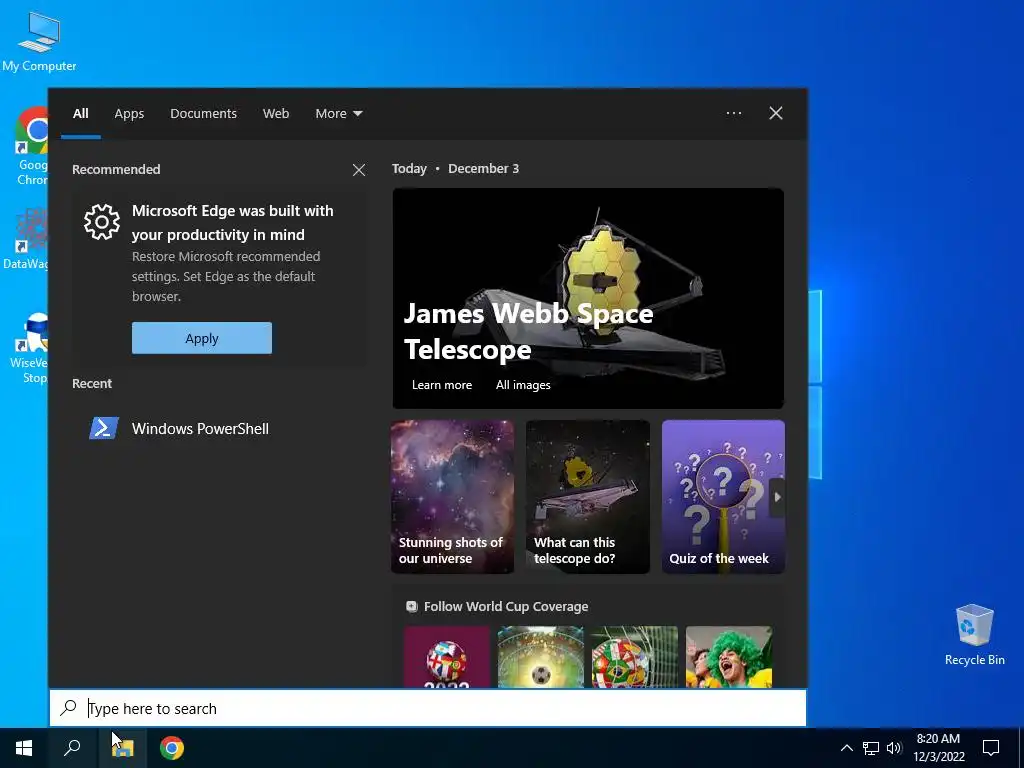This screenshot has width=1024, height=768.
Task: Open the 2022 World Cup ball thumbnail
Action: (x=447, y=657)
